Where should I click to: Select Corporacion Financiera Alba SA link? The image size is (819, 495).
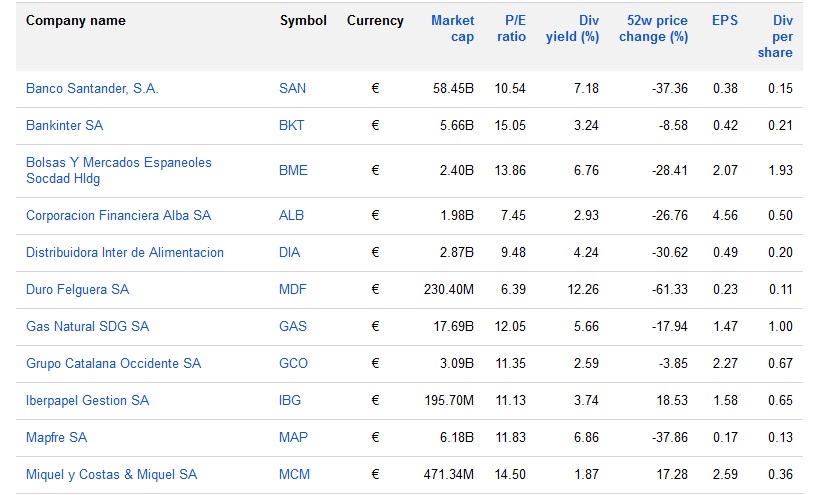pos(118,215)
